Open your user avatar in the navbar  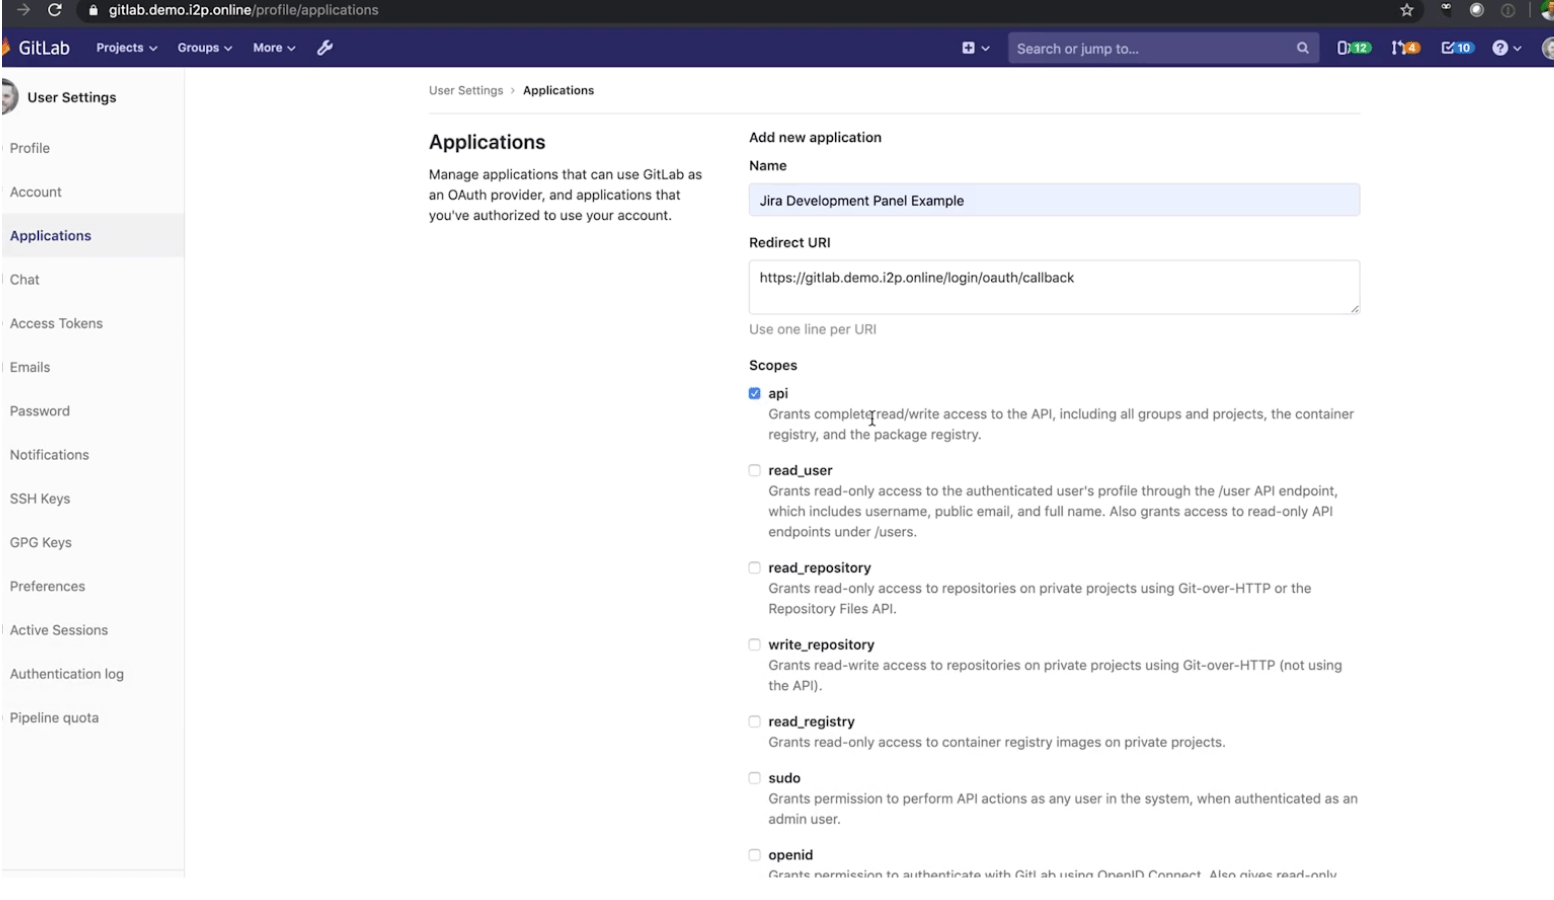coord(1547,47)
